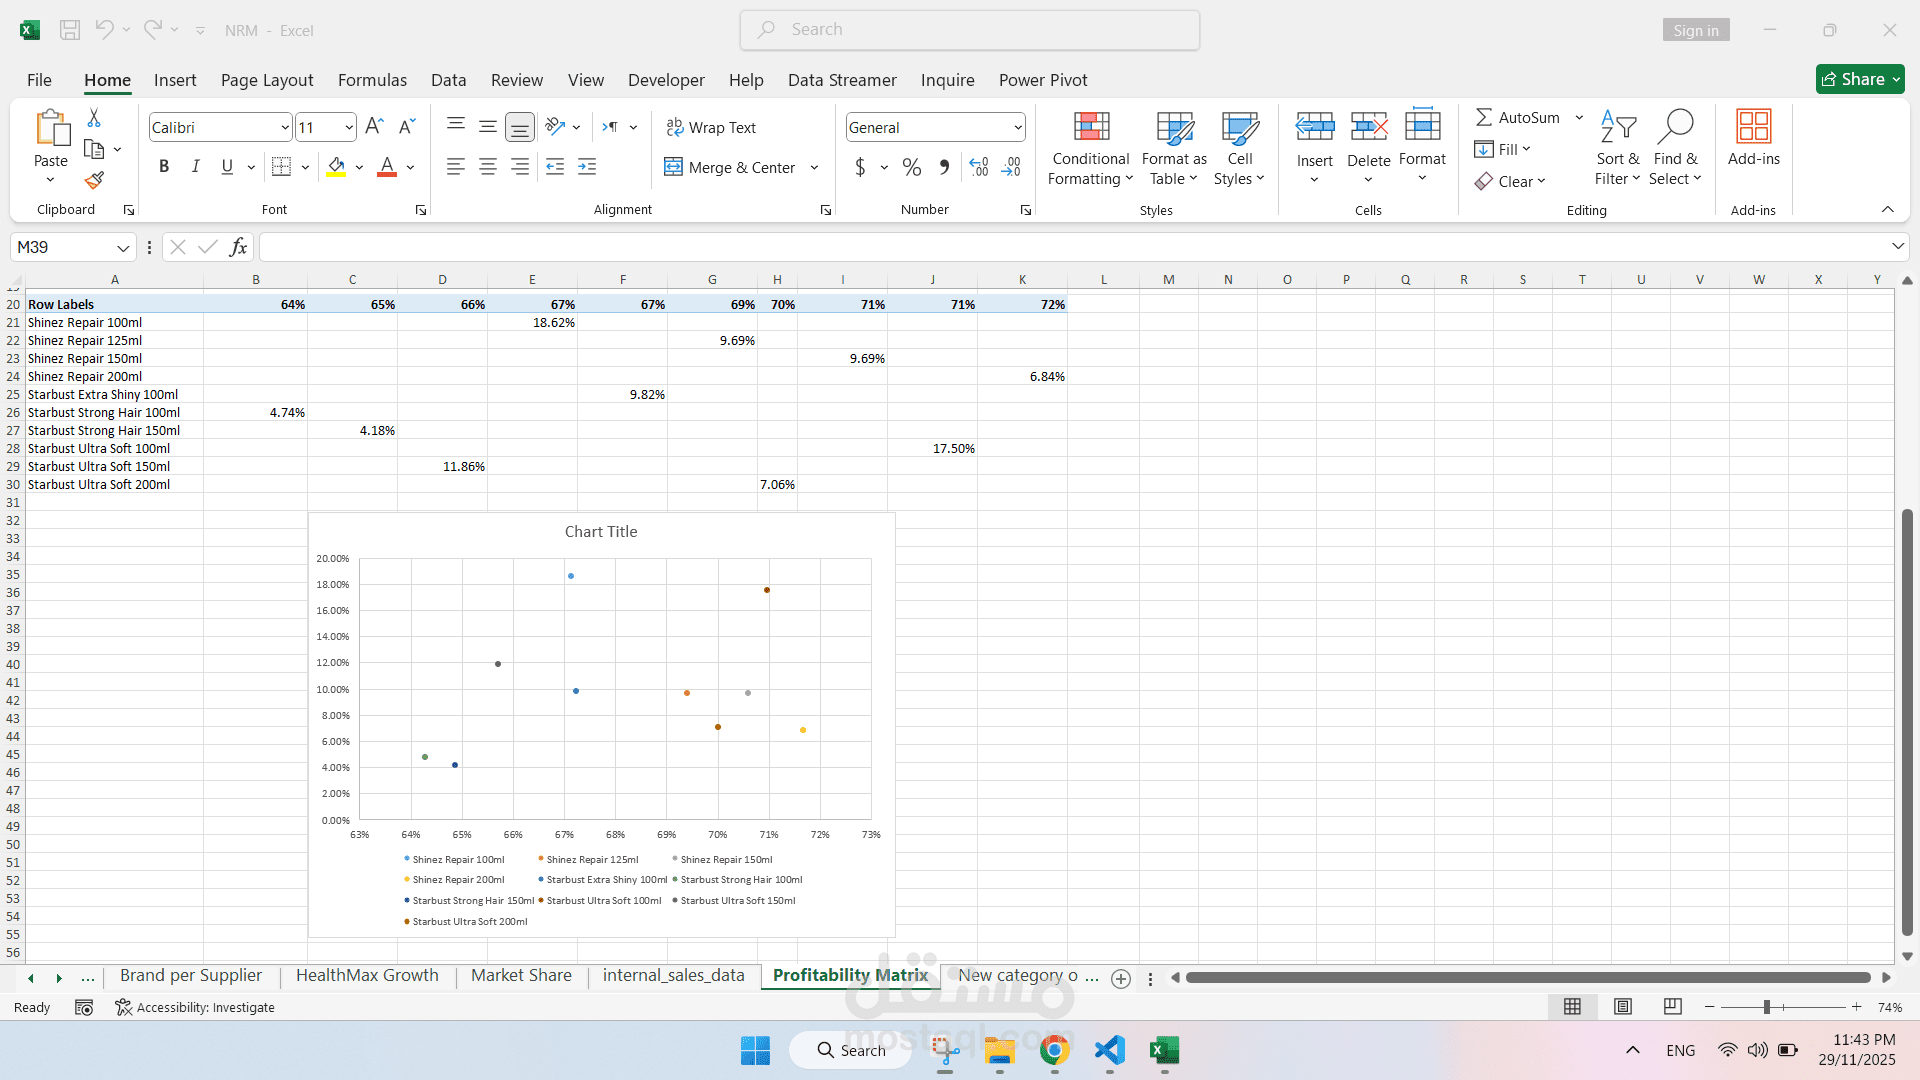Image resolution: width=1920 pixels, height=1080 pixels.
Task: Toggle Bold formatting
Action: click(164, 168)
